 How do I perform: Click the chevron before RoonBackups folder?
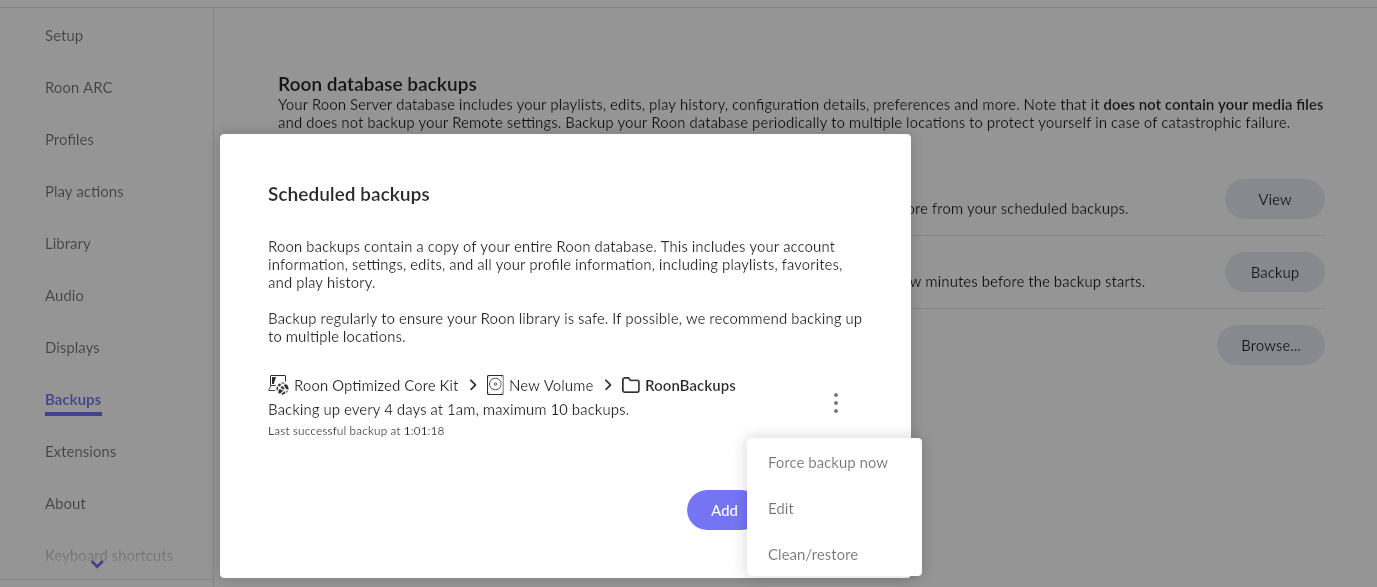click(x=608, y=385)
